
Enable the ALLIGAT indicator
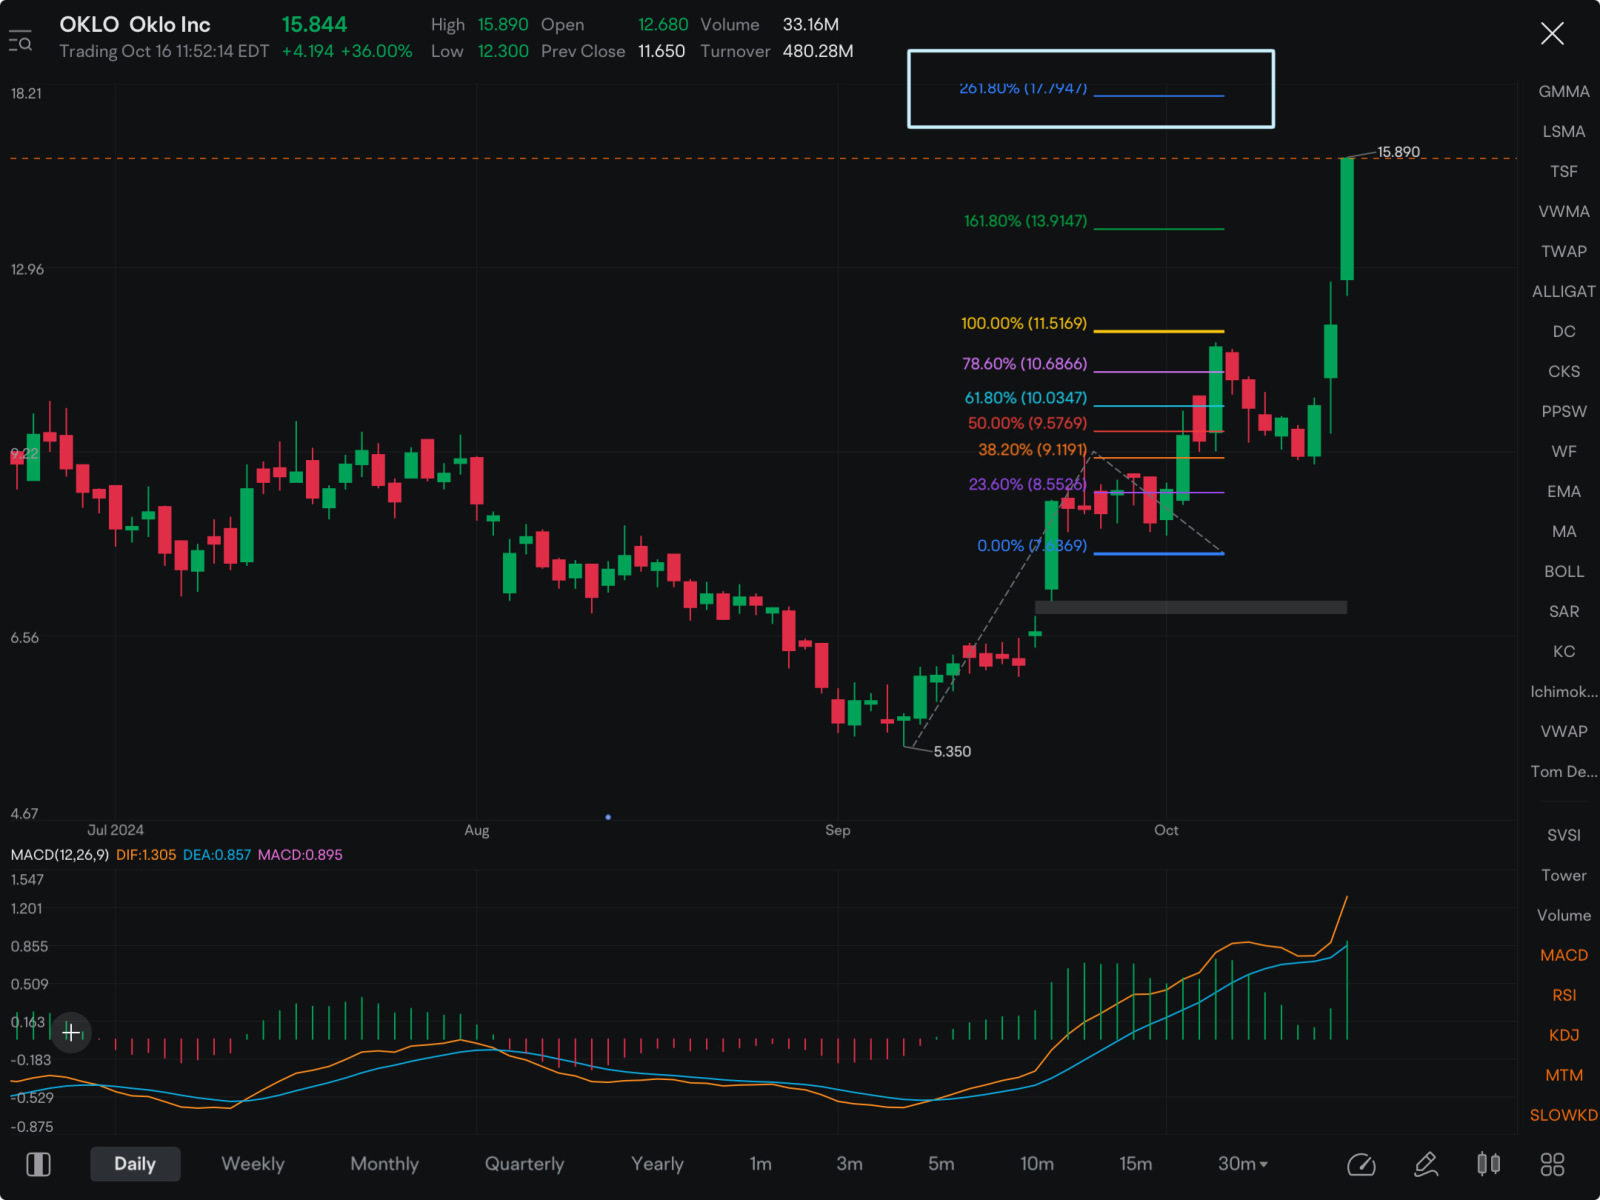(x=1564, y=291)
